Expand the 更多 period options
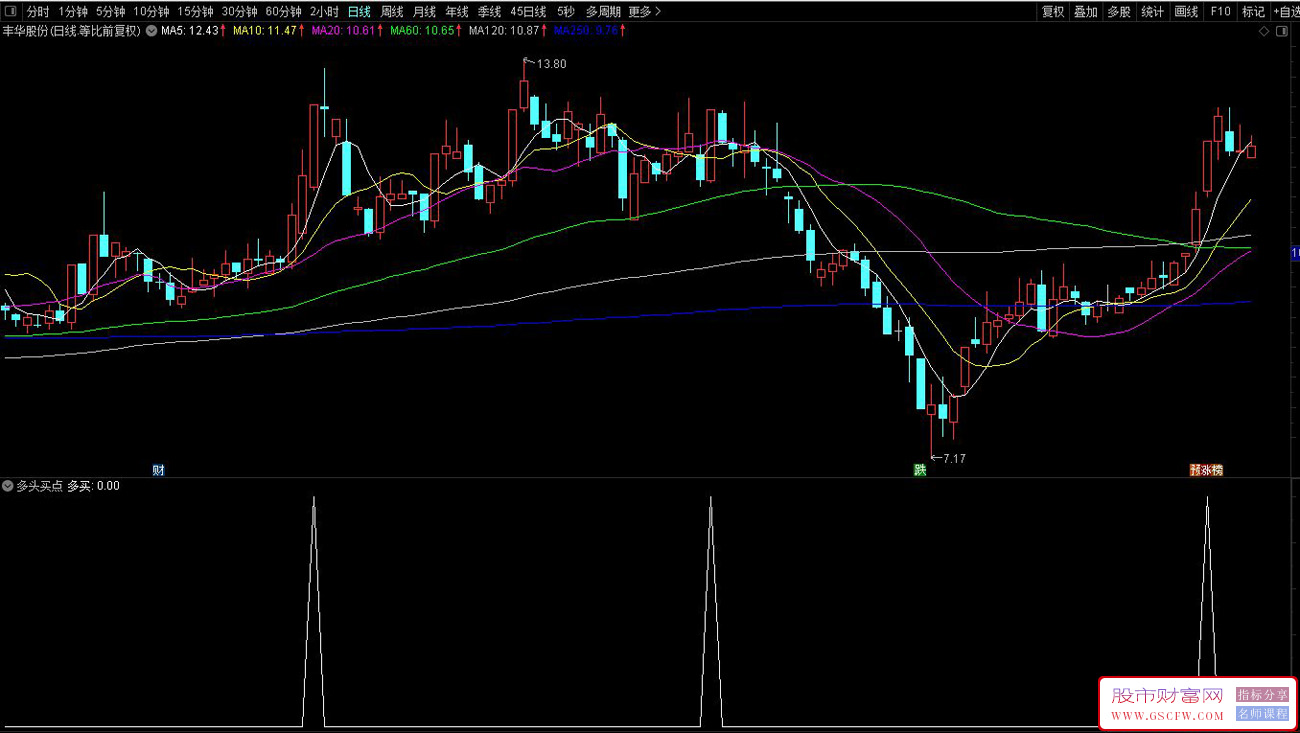1300x733 pixels. point(645,12)
